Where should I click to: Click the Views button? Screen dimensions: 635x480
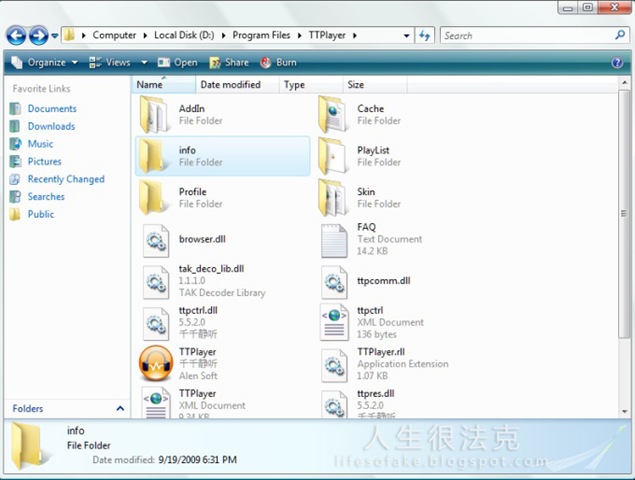pyautogui.click(x=110, y=62)
